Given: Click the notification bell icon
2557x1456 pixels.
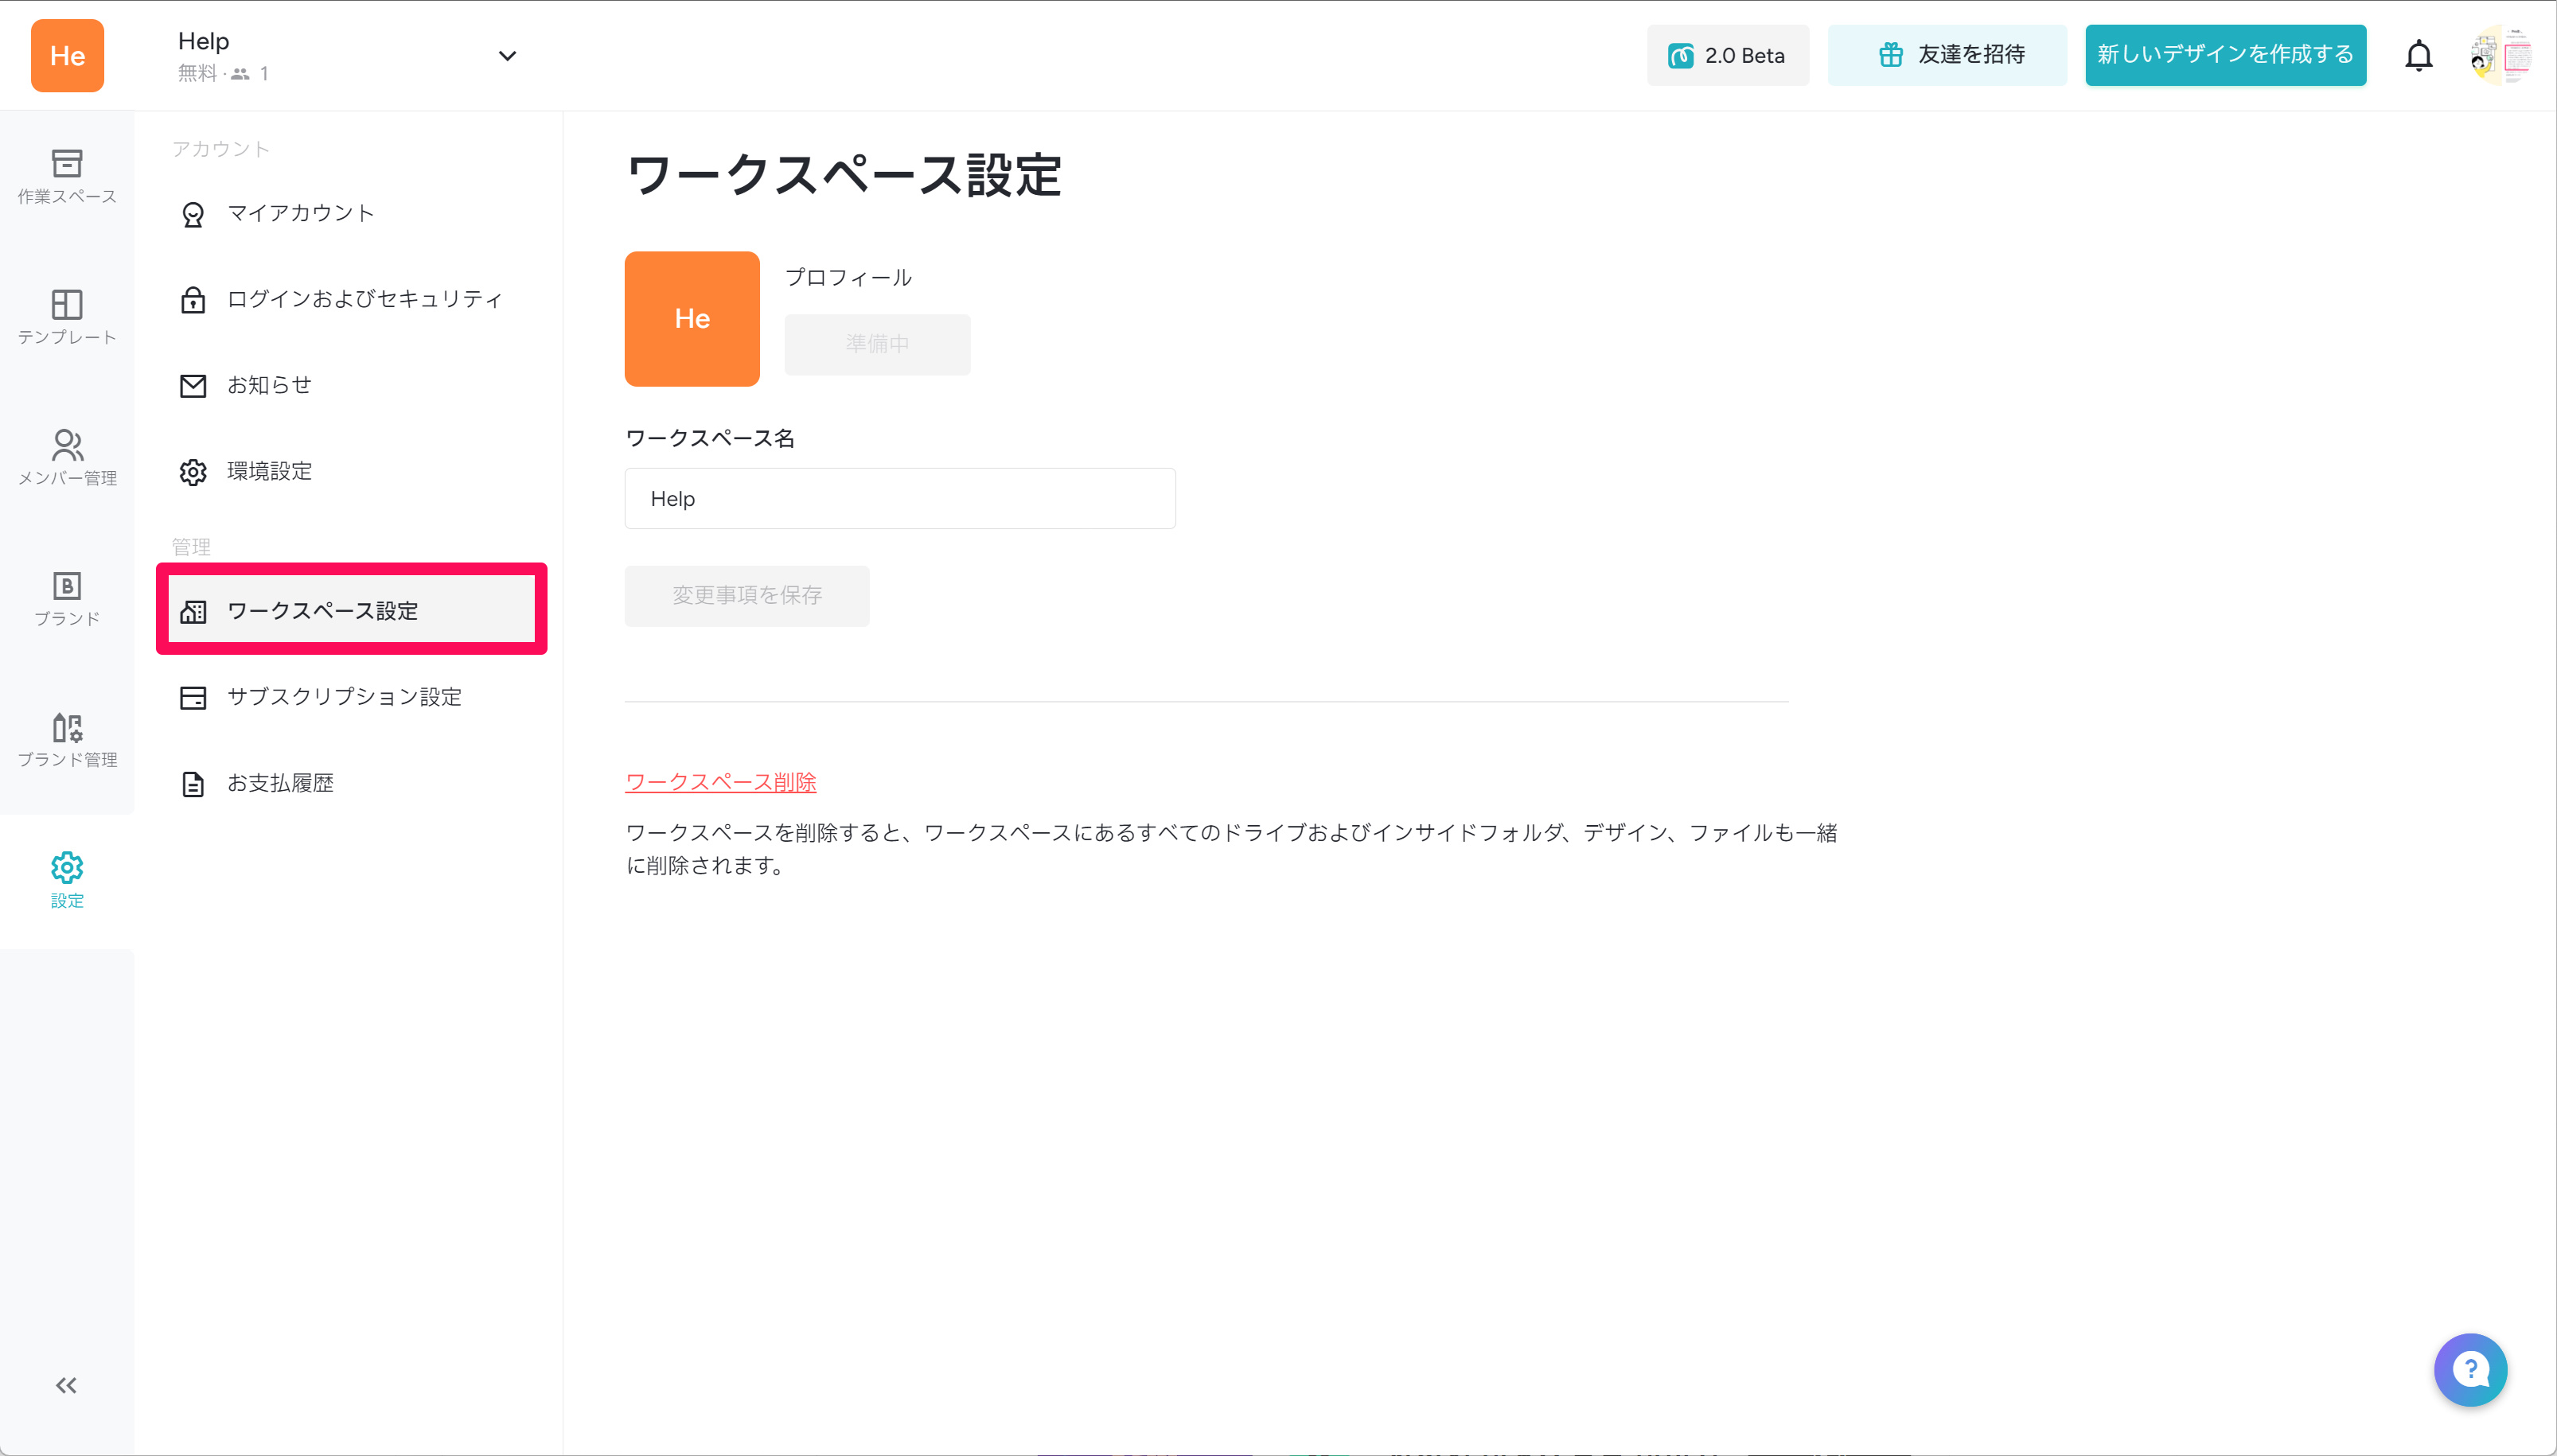Looking at the screenshot, I should pyautogui.click(x=2418, y=56).
